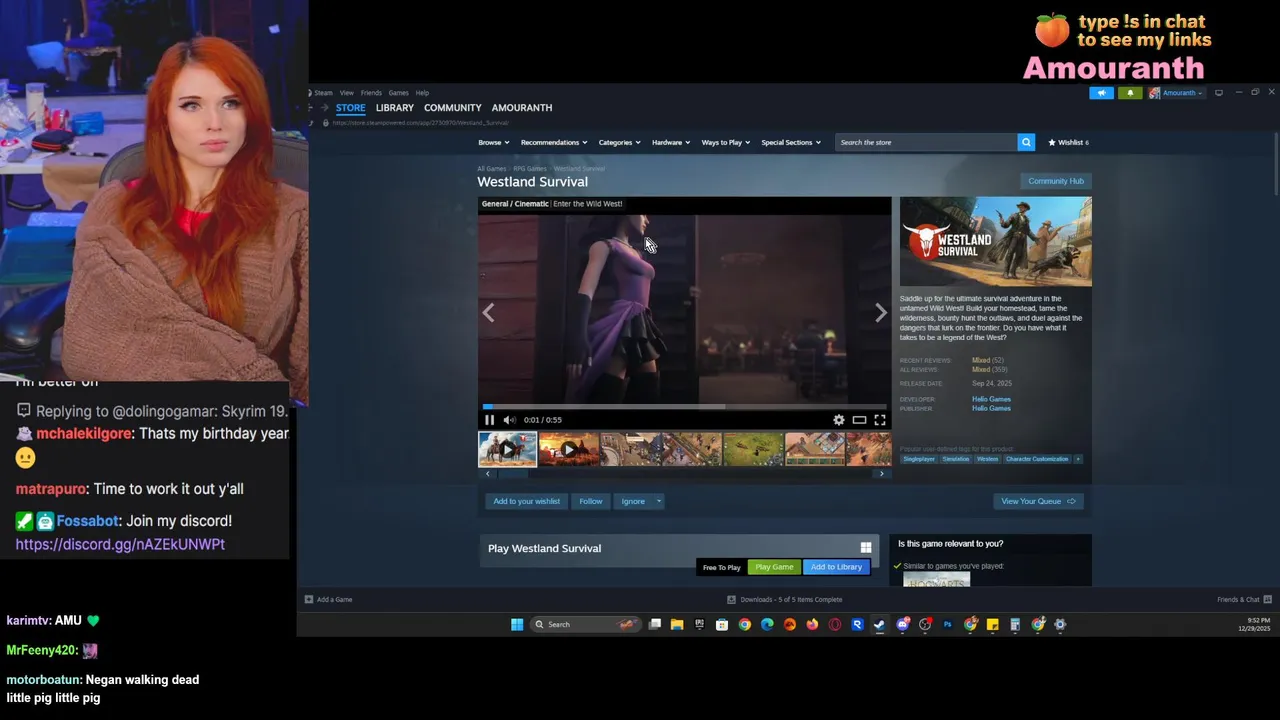This screenshot has width=1280, height=720.
Task: Click View Your Queue button
Action: tap(1038, 501)
